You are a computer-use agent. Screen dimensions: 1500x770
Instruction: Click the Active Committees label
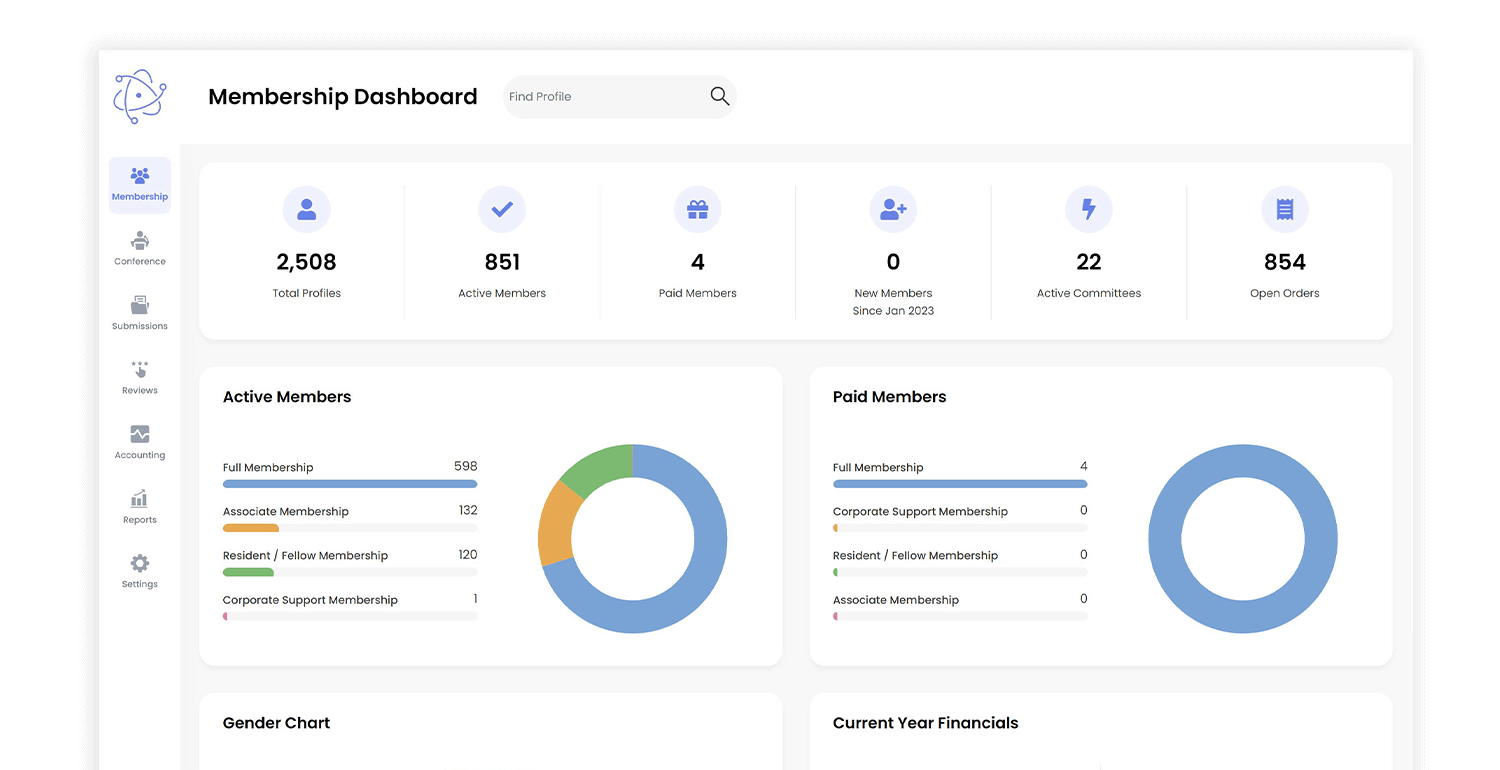pyautogui.click(x=1089, y=293)
